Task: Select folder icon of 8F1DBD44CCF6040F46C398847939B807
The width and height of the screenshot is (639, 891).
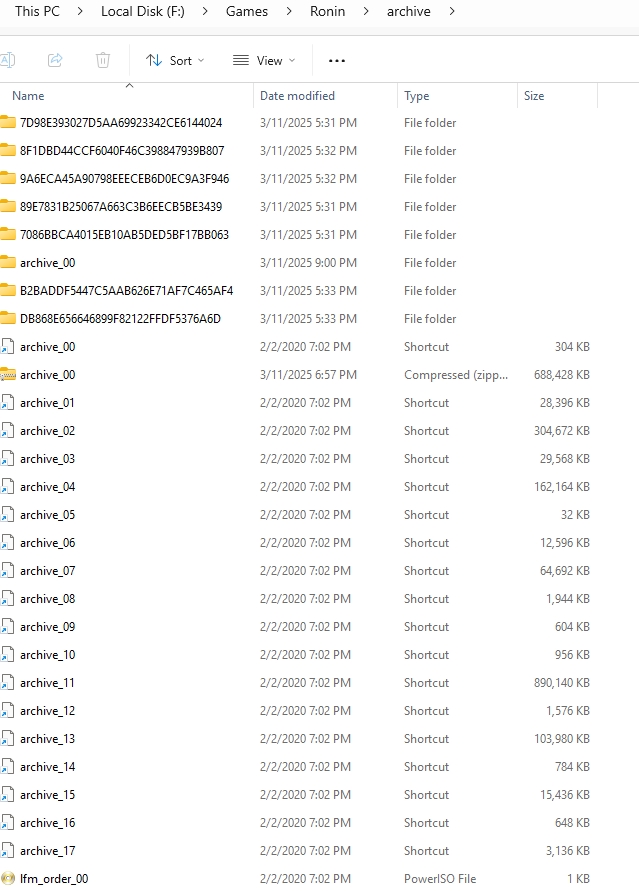Action: (x=8, y=150)
